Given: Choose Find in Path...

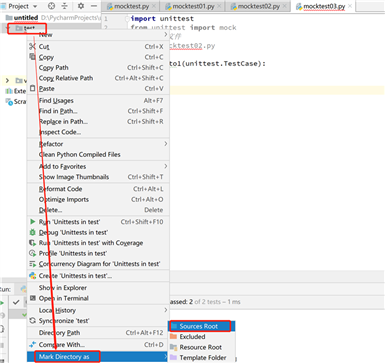Looking at the screenshot, I should click(x=98, y=111).
